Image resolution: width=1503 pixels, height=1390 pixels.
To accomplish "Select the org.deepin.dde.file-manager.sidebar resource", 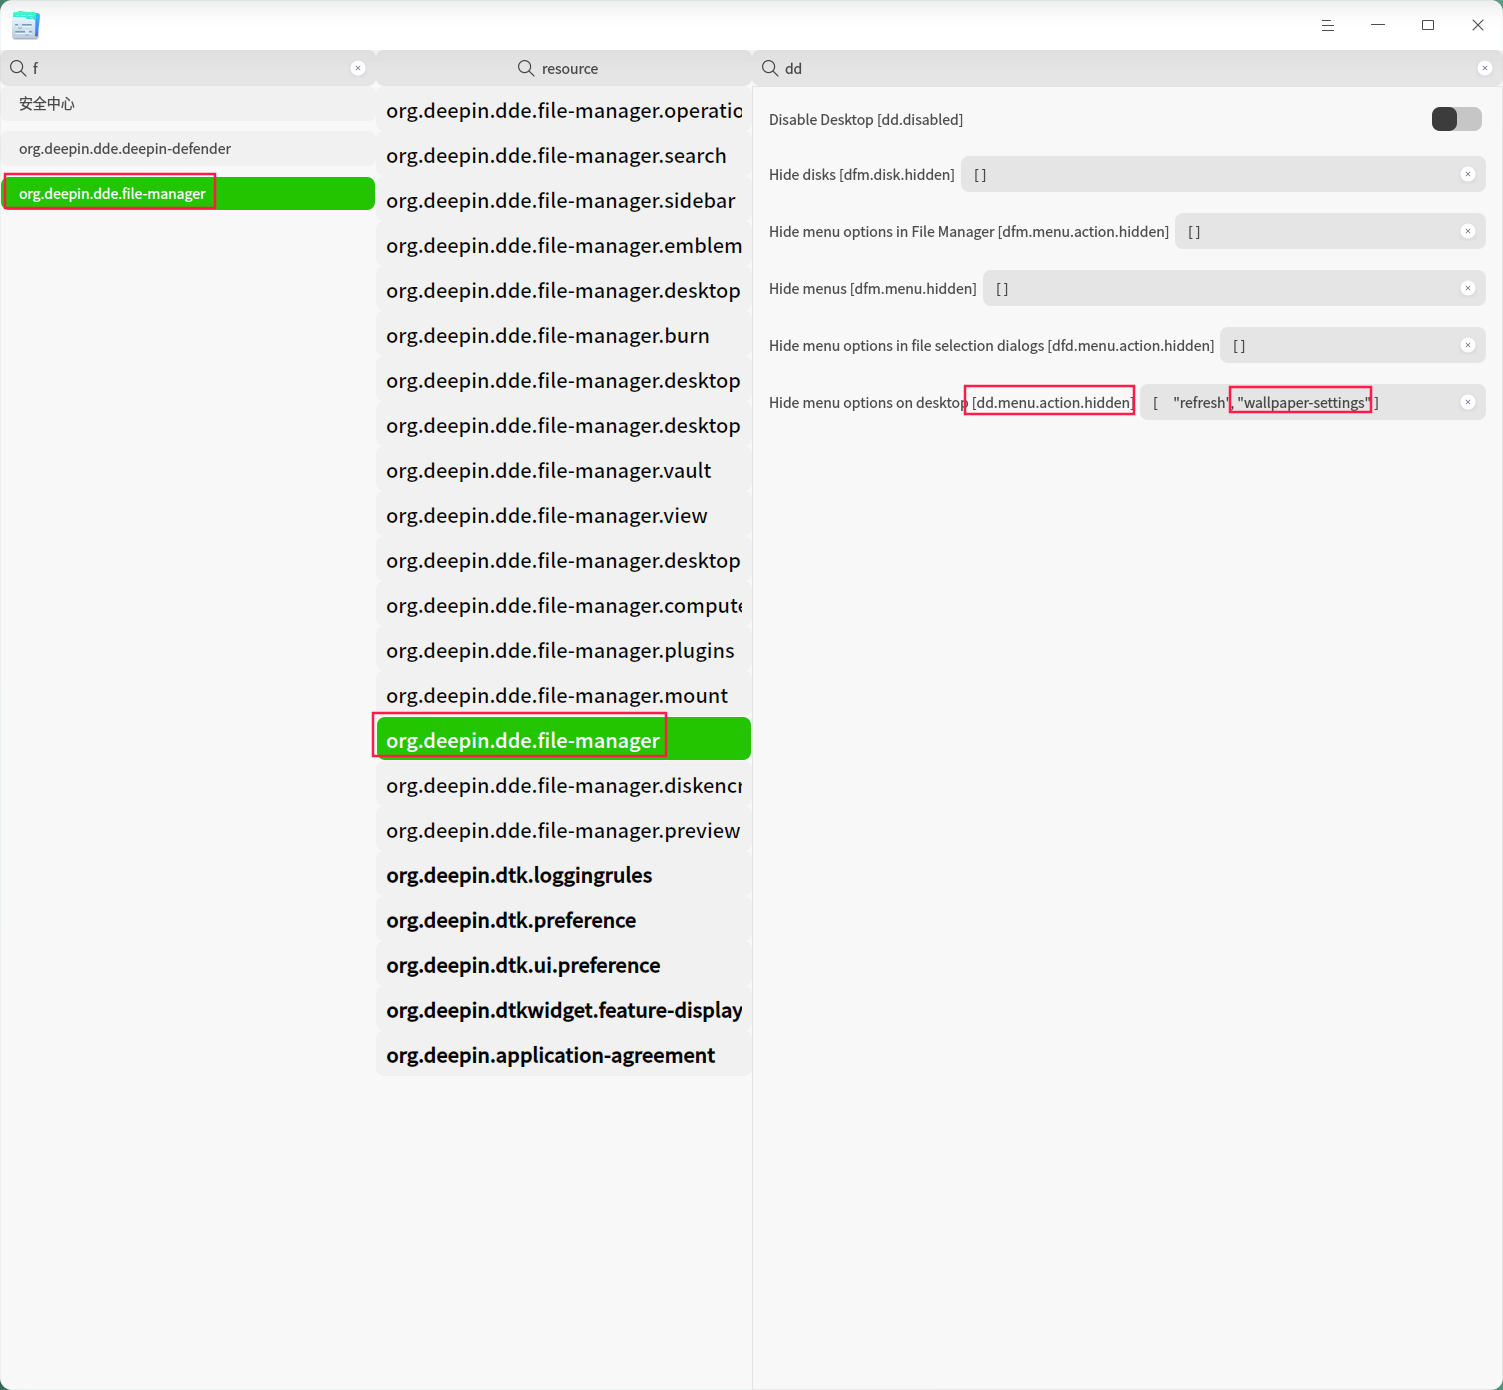I will tap(564, 200).
